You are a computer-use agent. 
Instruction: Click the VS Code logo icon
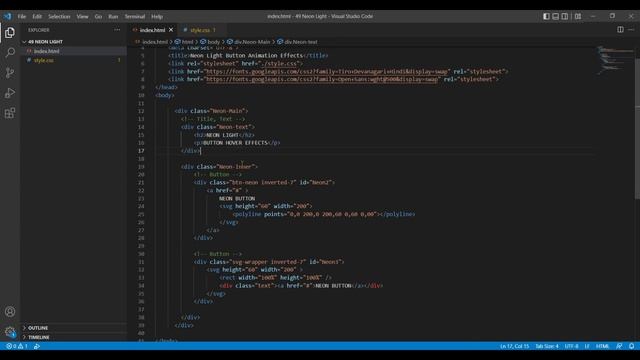[8, 16]
